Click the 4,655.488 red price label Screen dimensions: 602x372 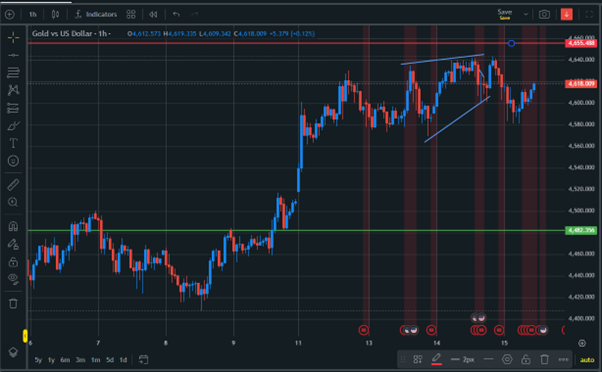[581, 43]
